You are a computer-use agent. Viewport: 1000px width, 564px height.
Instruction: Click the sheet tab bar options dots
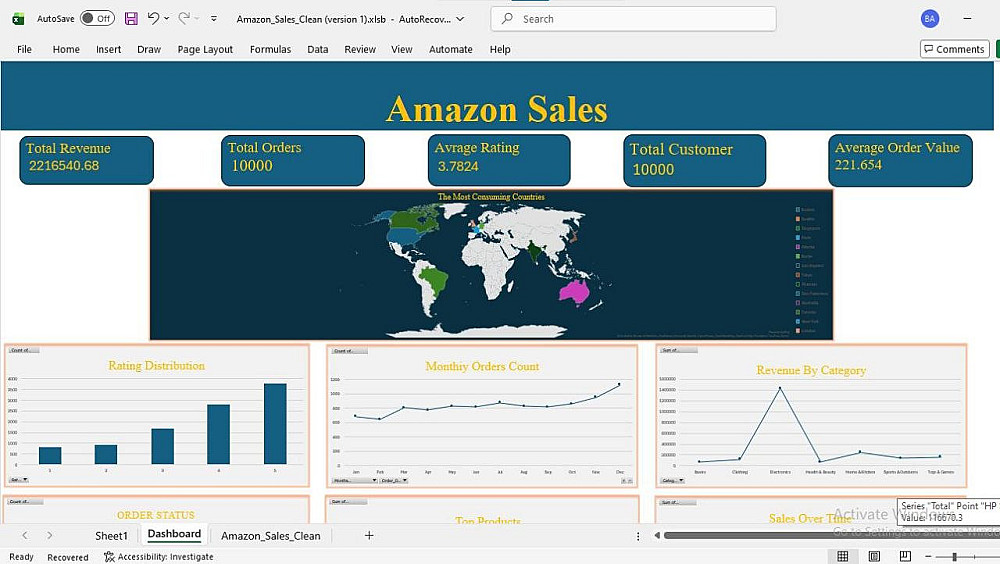click(x=638, y=536)
